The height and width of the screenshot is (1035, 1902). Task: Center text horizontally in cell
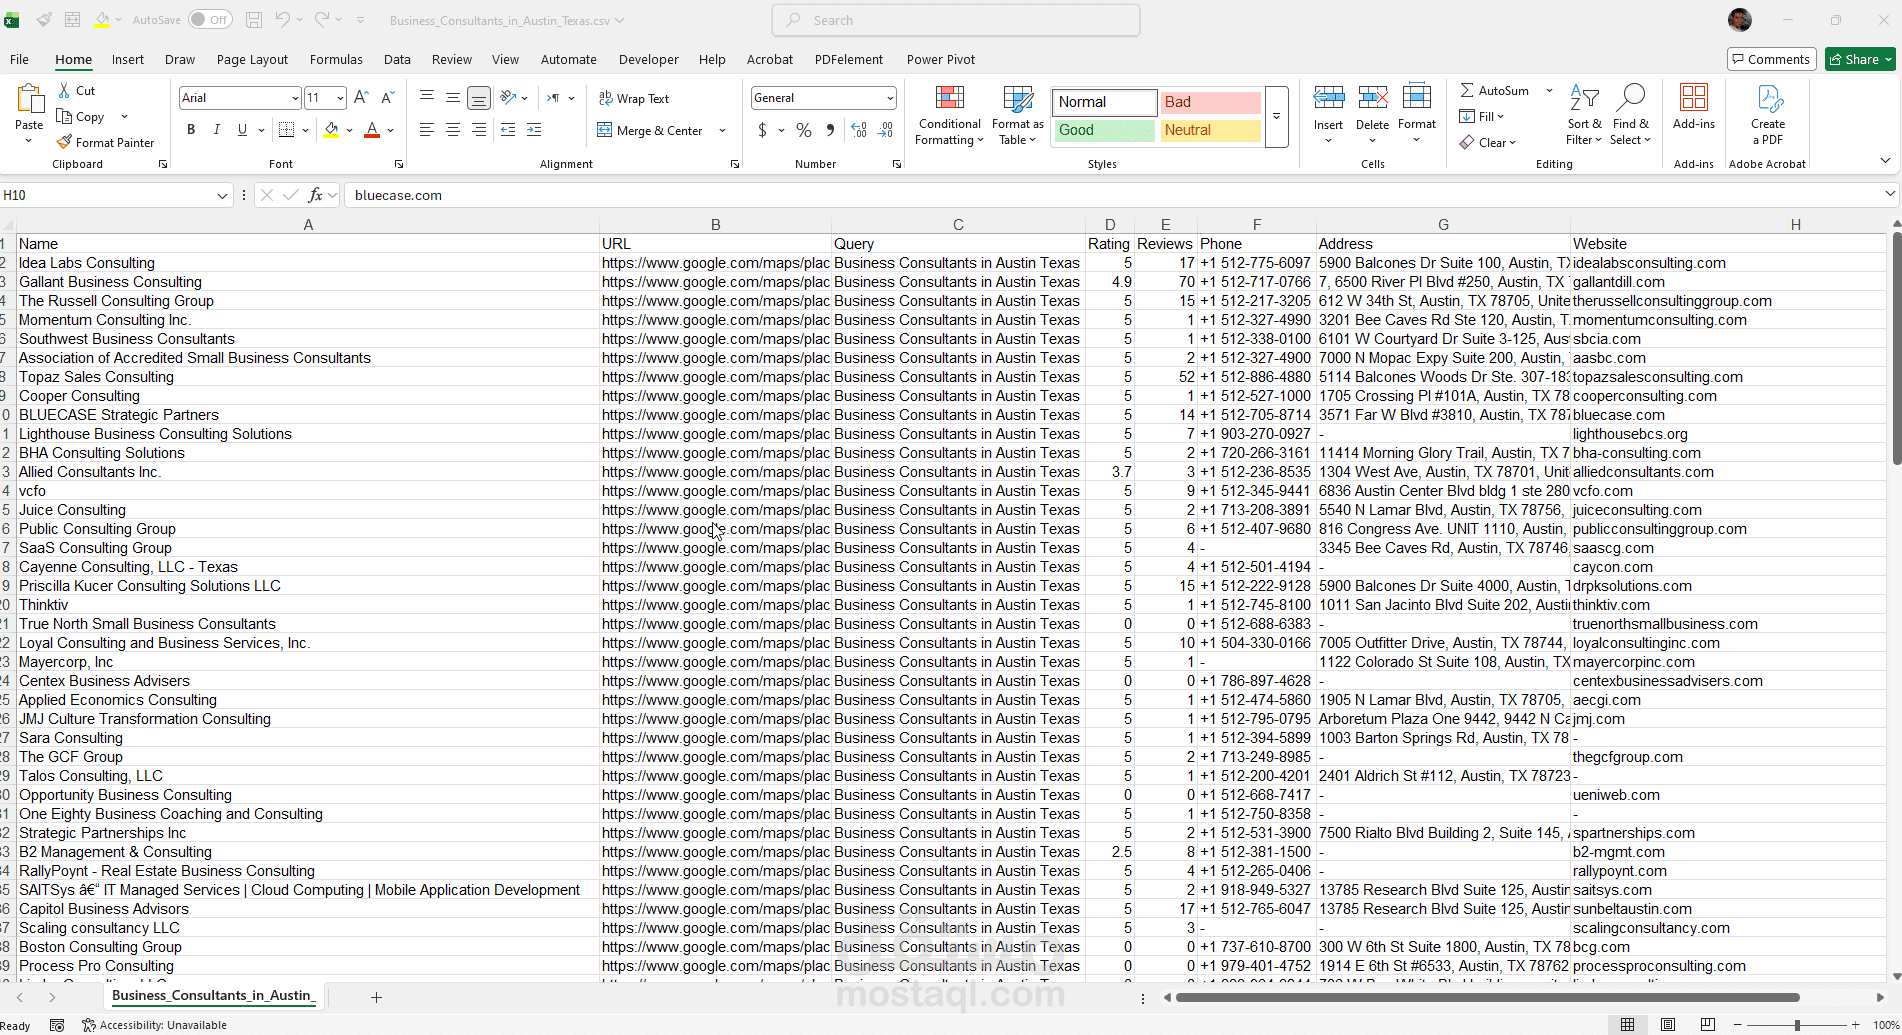coord(453,130)
